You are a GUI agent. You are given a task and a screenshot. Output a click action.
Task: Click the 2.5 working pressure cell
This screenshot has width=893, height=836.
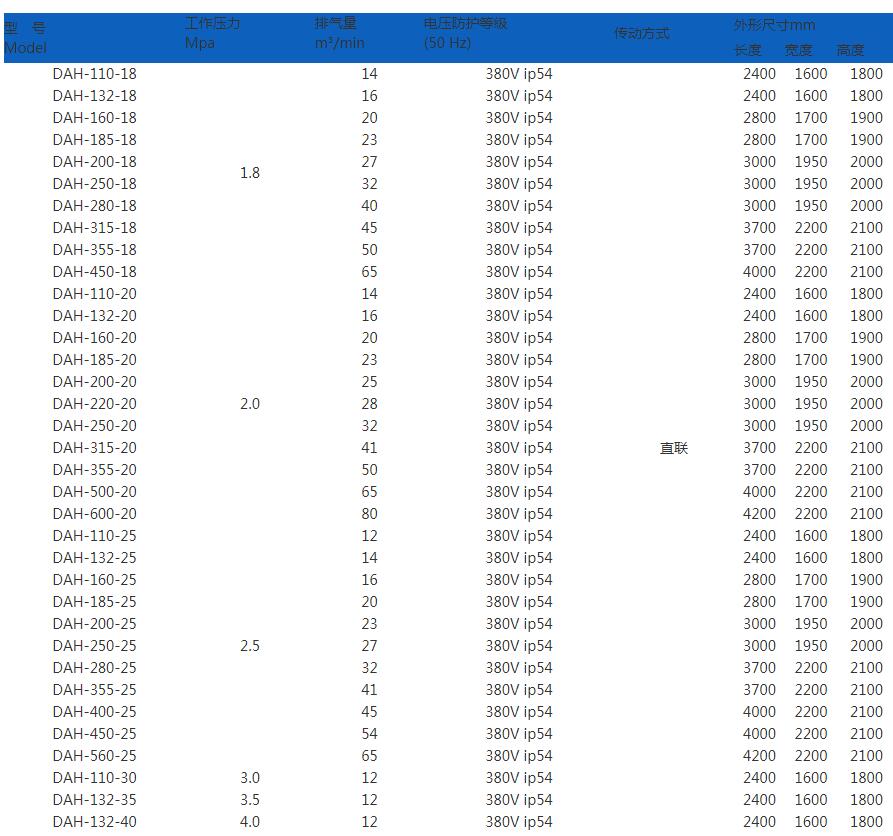click(x=250, y=646)
